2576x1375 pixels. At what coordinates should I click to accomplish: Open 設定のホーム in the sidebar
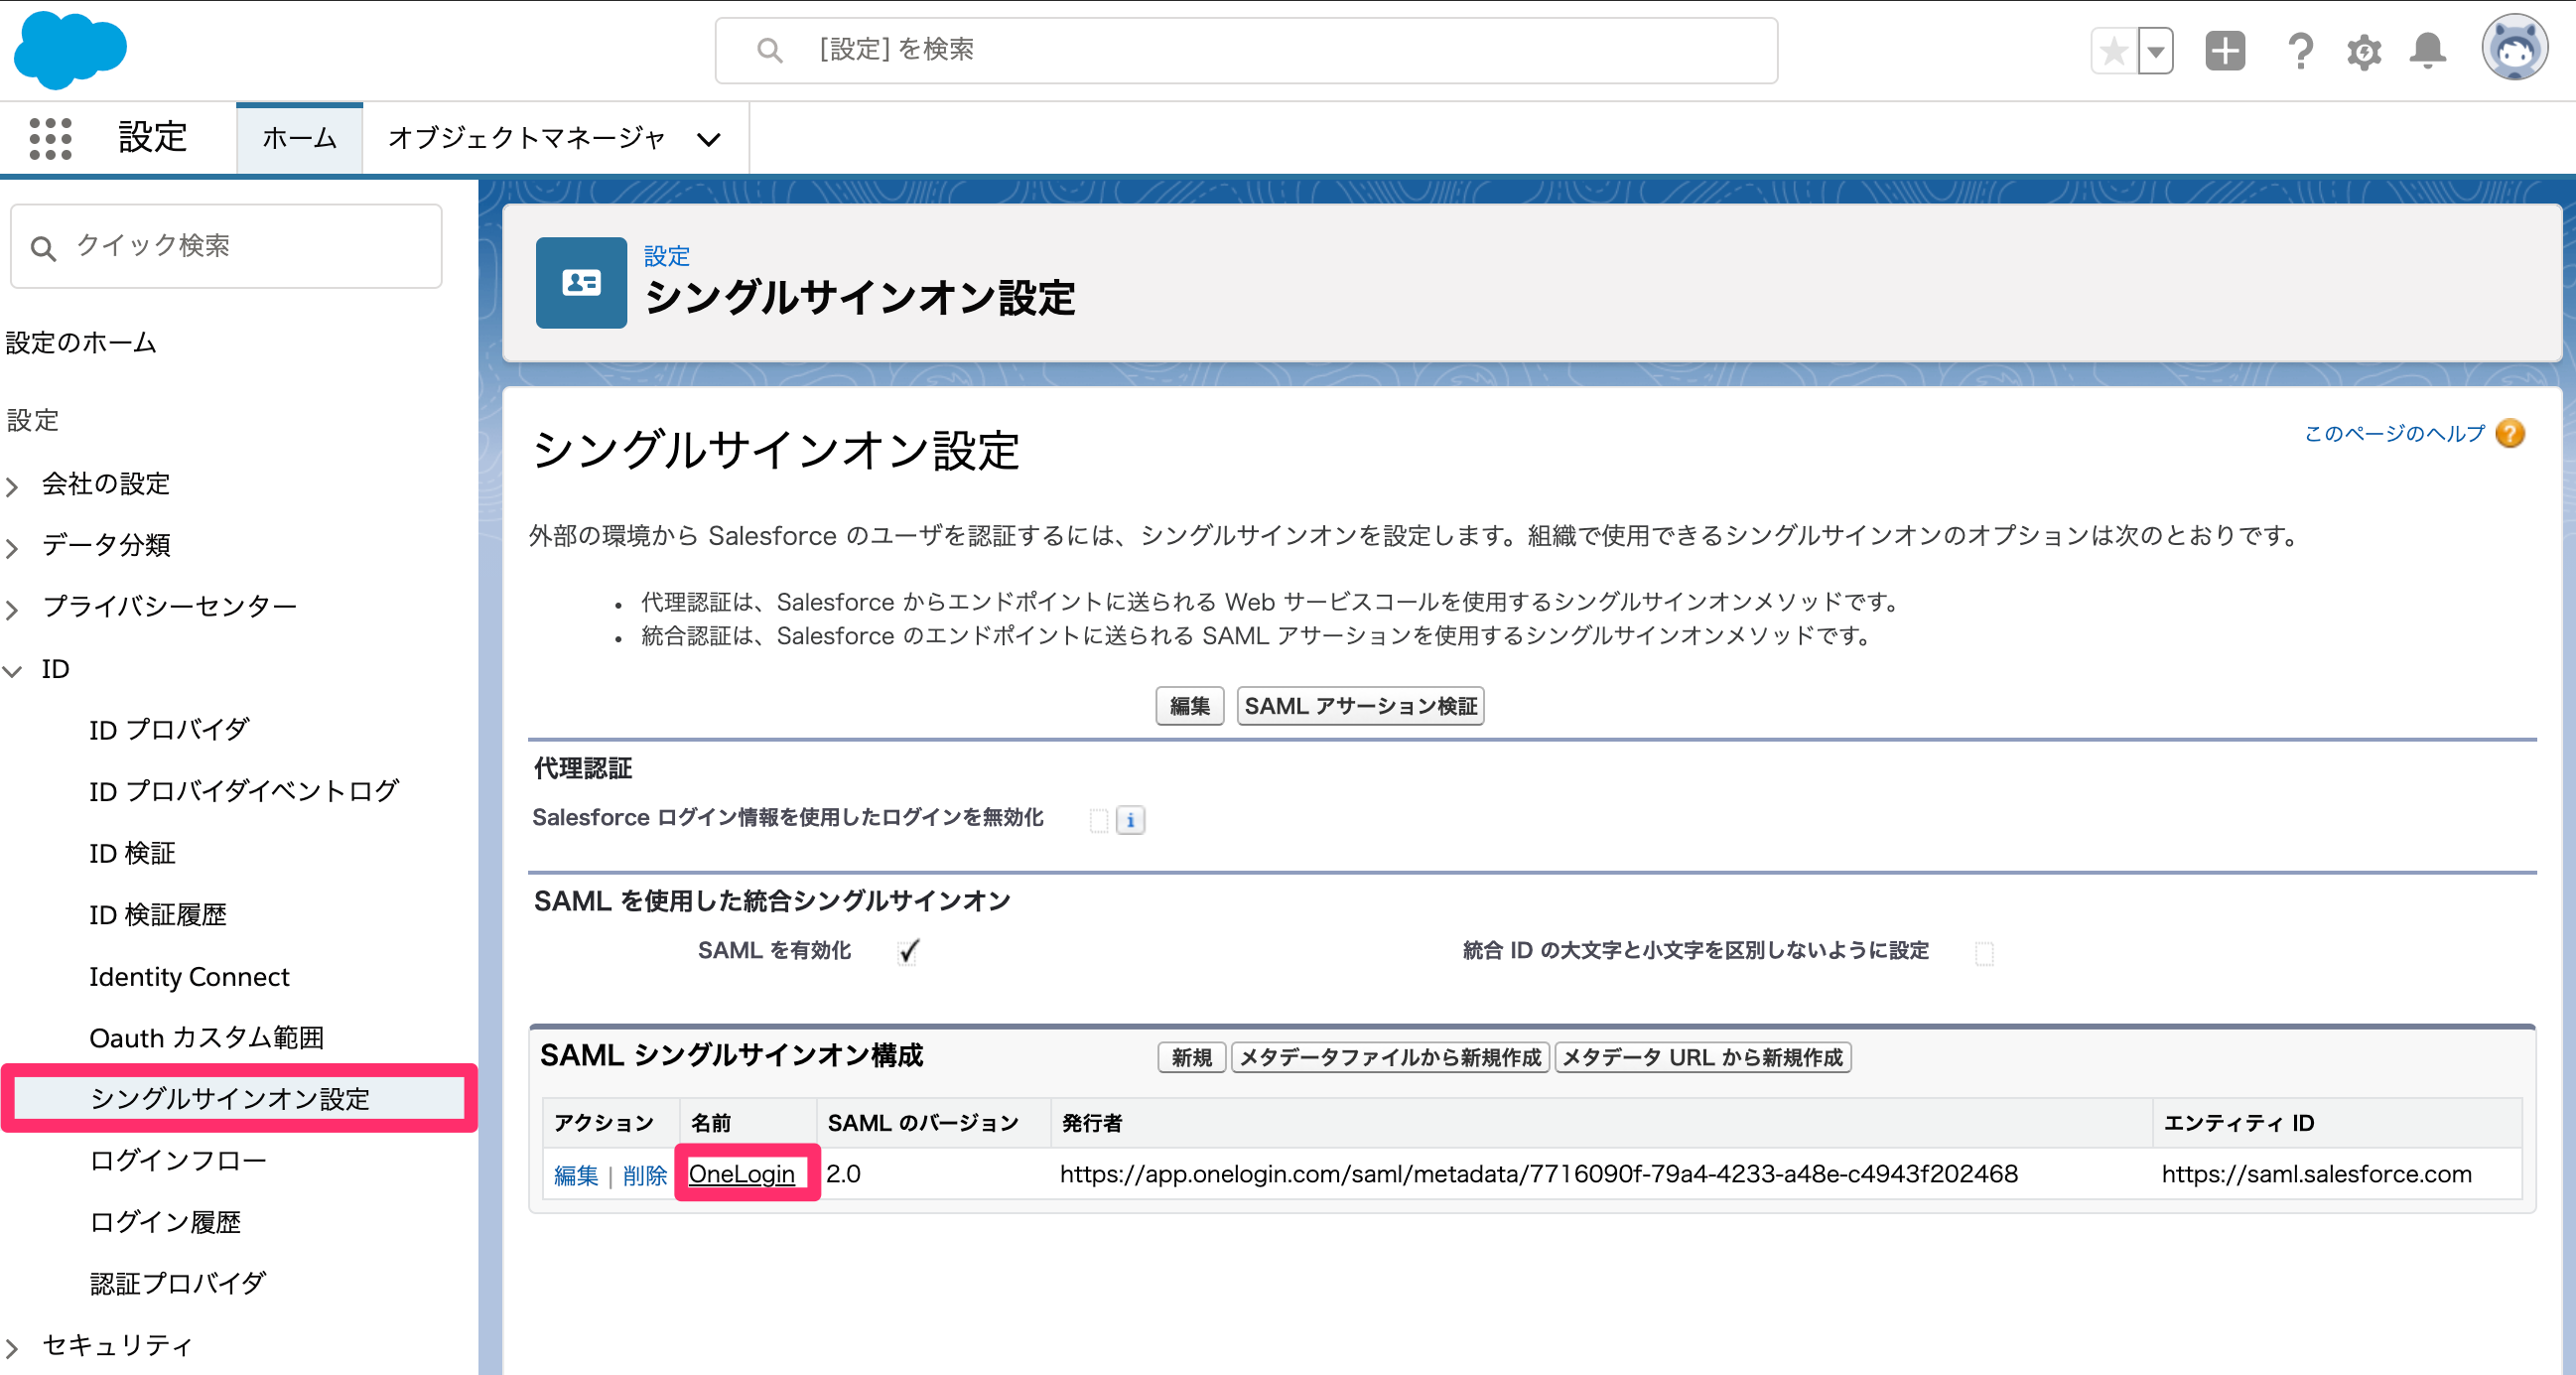(x=81, y=343)
